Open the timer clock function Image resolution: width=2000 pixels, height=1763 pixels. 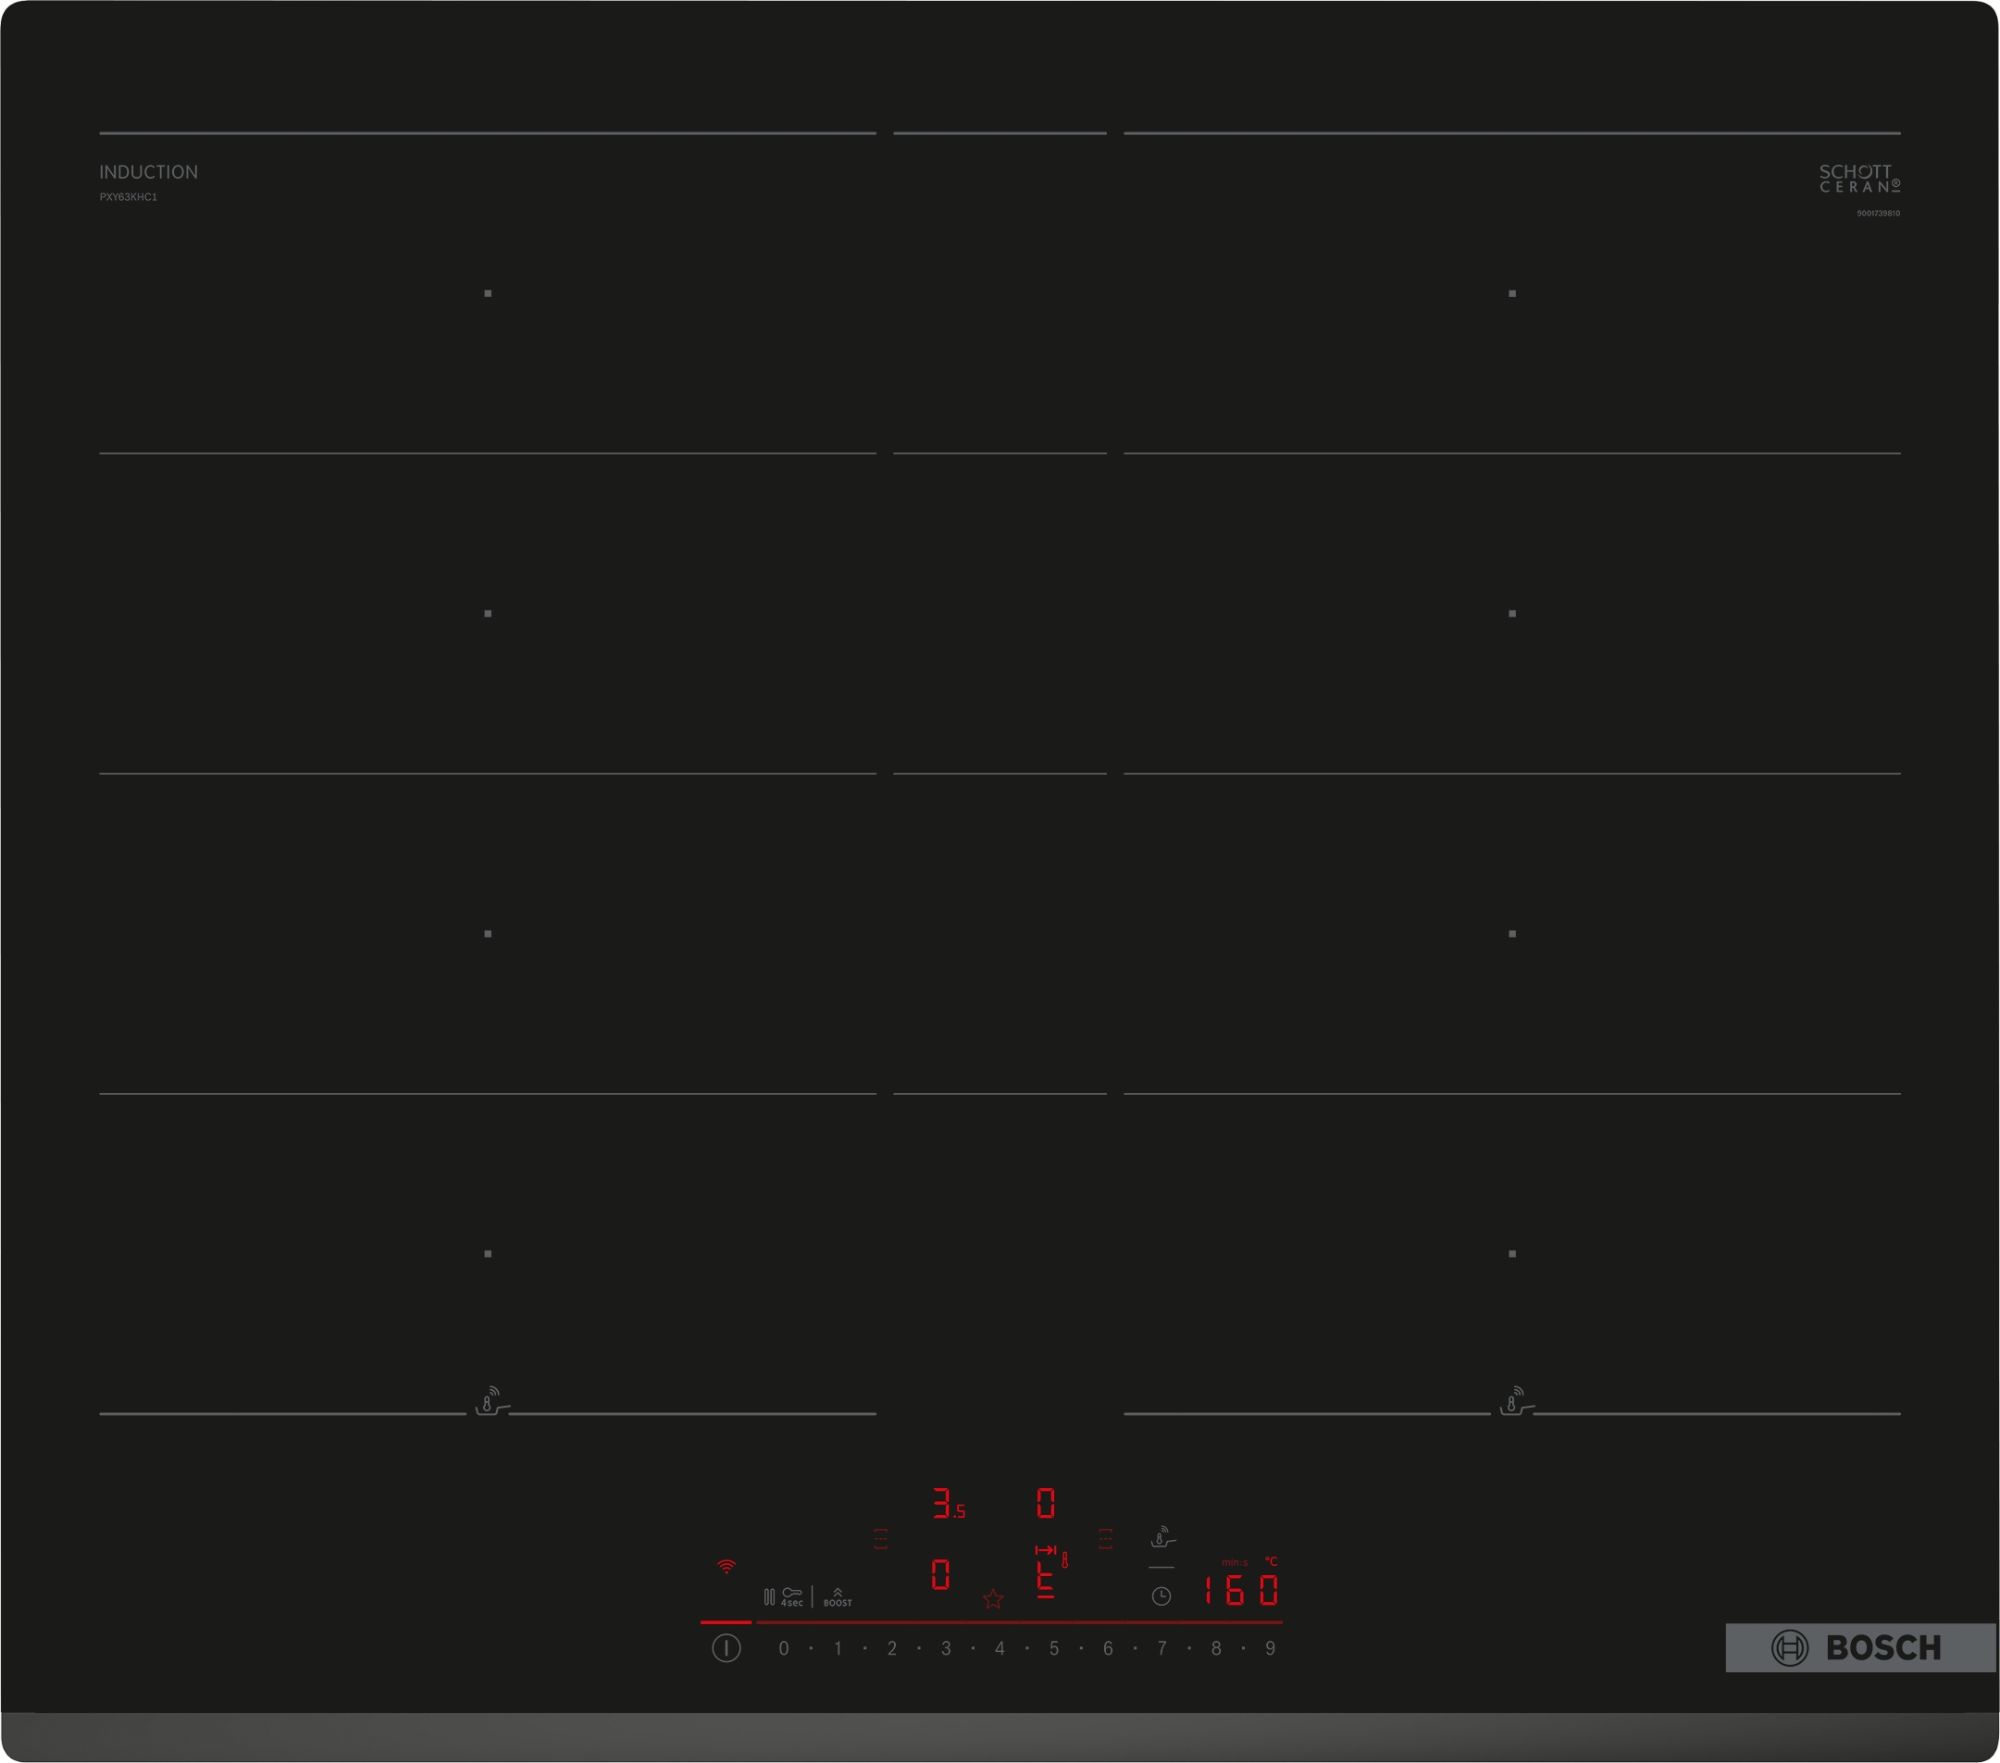(x=1162, y=1597)
